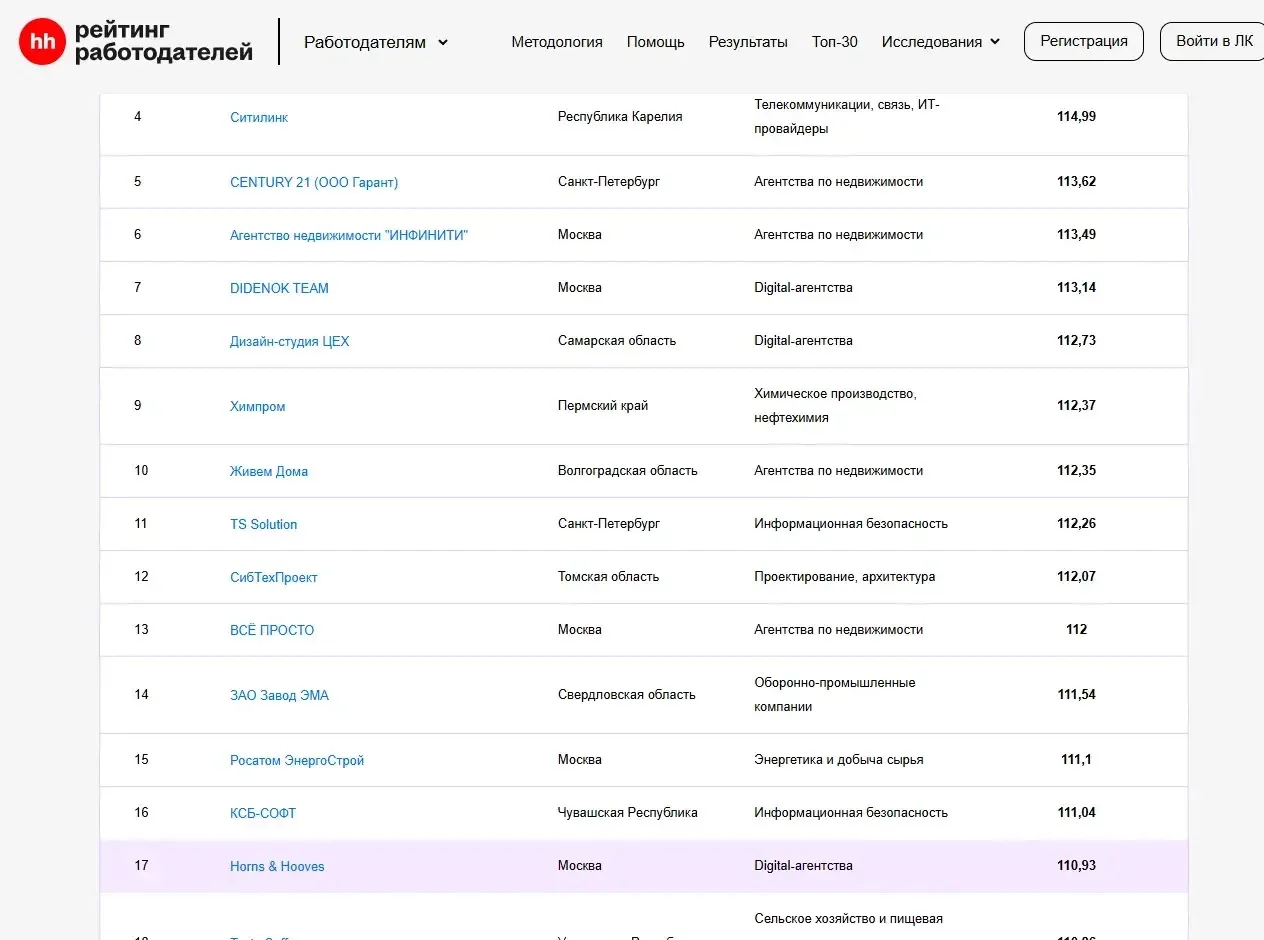
Task: Open the DIDENOK TEAM link
Action: (279, 288)
